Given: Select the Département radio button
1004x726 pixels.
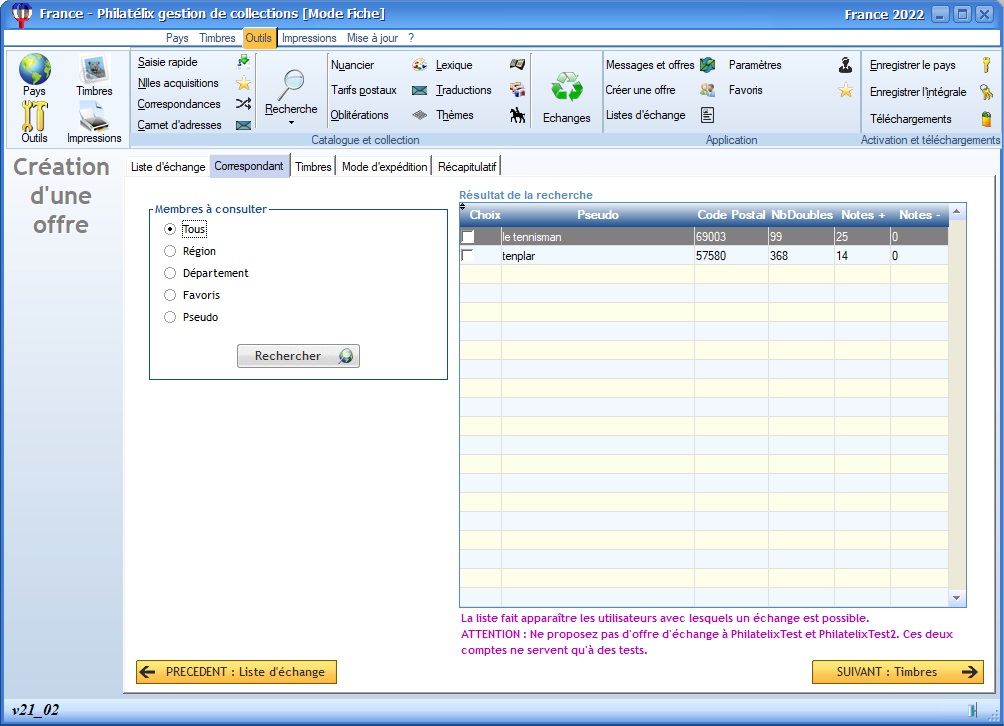Looking at the screenshot, I should (170, 273).
